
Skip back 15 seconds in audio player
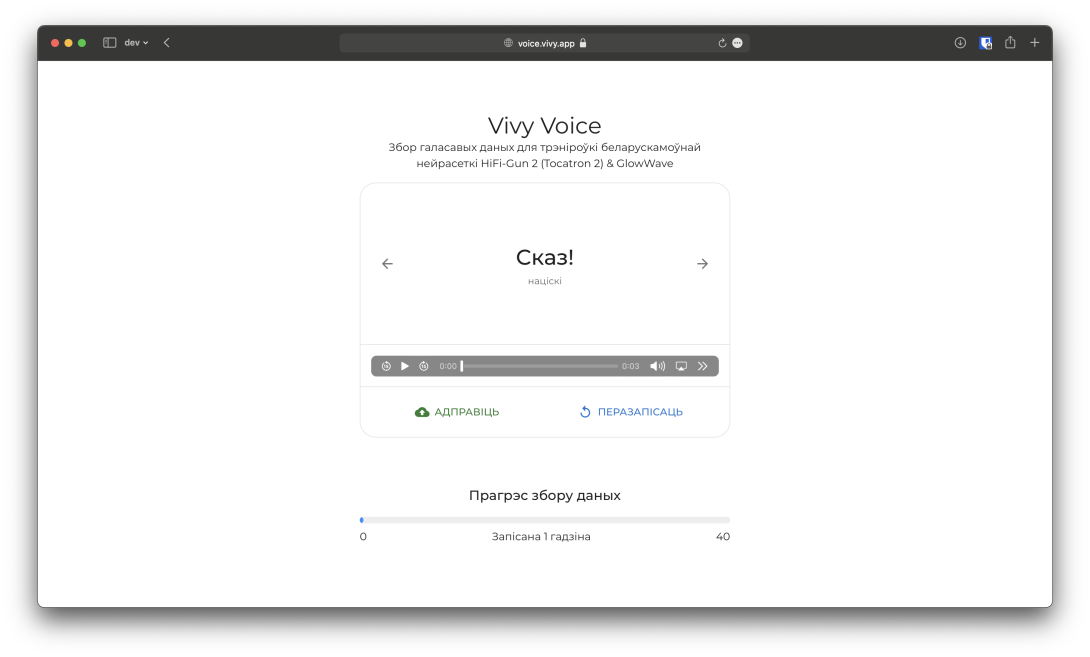click(x=387, y=366)
